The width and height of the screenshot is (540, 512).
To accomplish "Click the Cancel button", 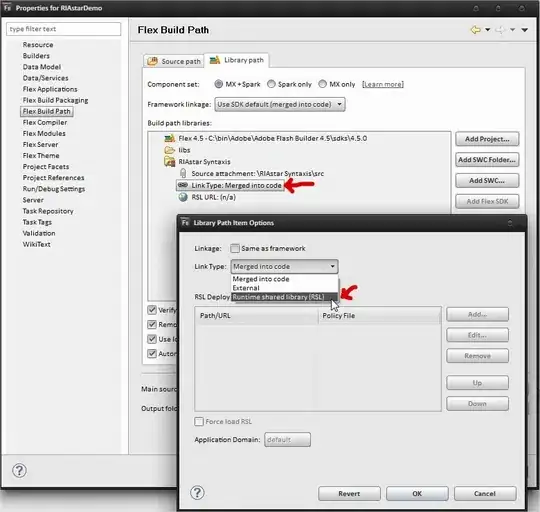I will (485, 493).
